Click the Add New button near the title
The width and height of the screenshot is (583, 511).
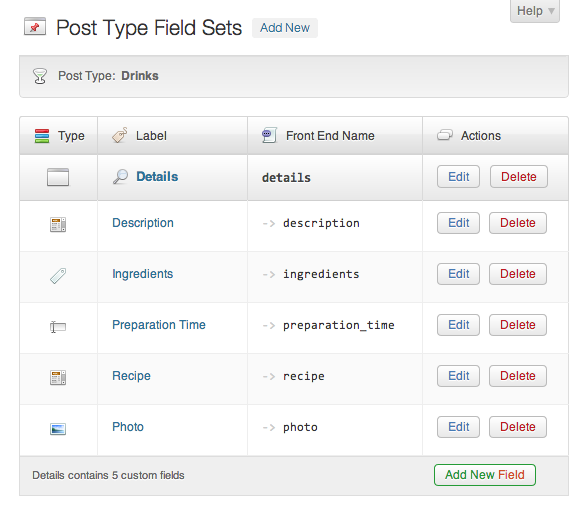point(285,28)
